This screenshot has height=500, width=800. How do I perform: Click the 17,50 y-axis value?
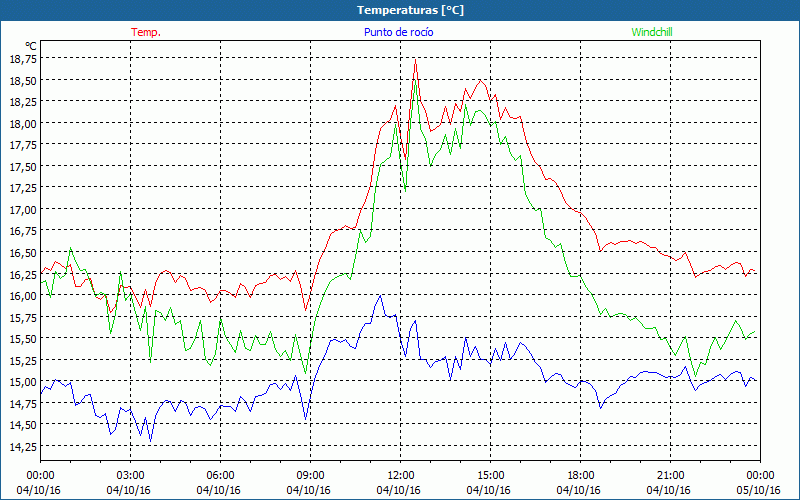pos(23,166)
